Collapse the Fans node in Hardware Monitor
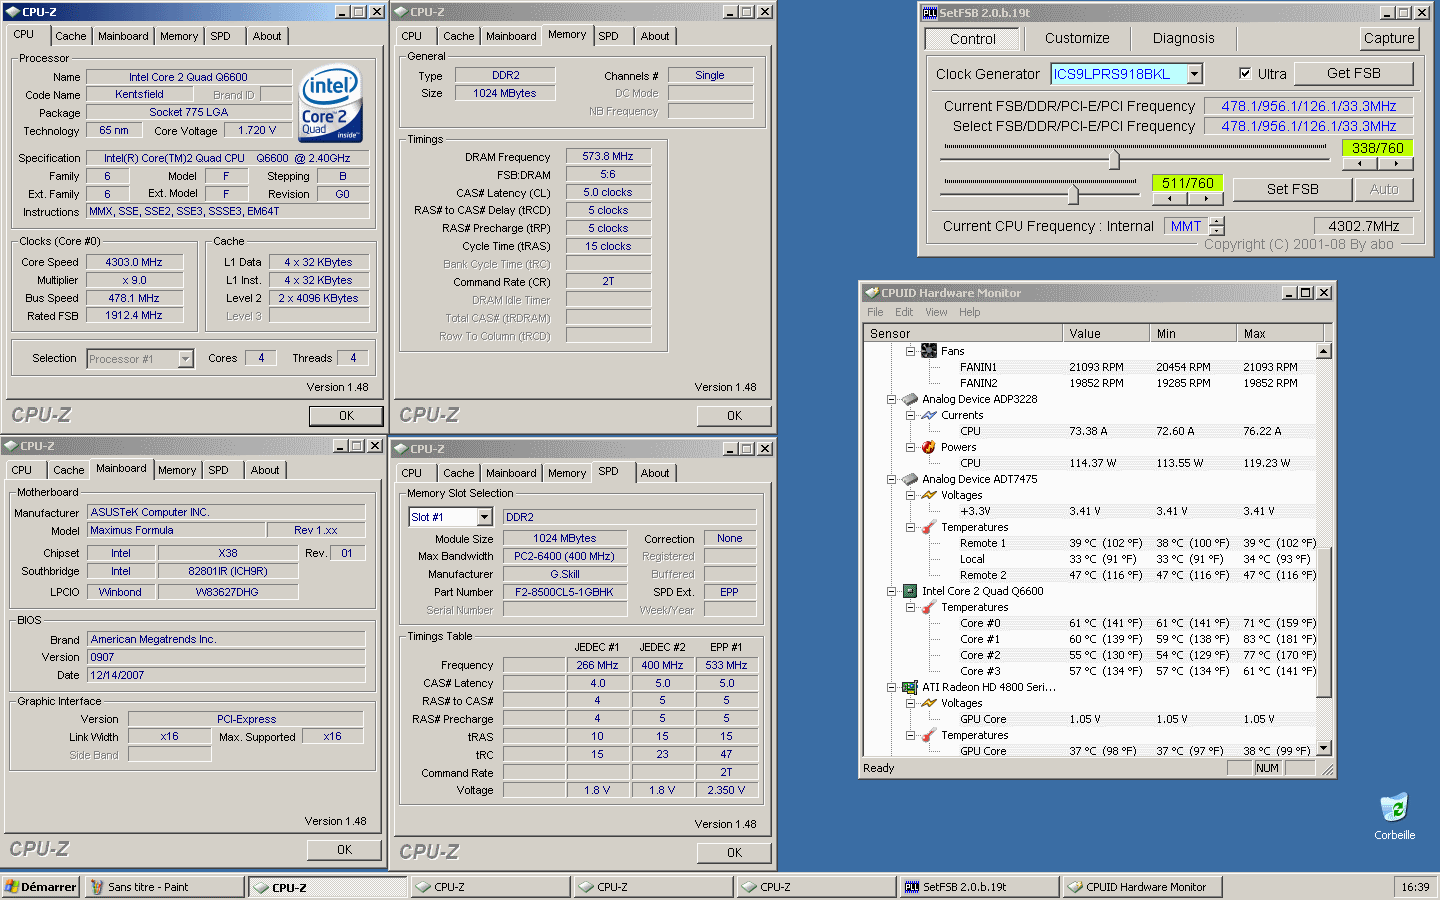The width and height of the screenshot is (1440, 900). (910, 351)
